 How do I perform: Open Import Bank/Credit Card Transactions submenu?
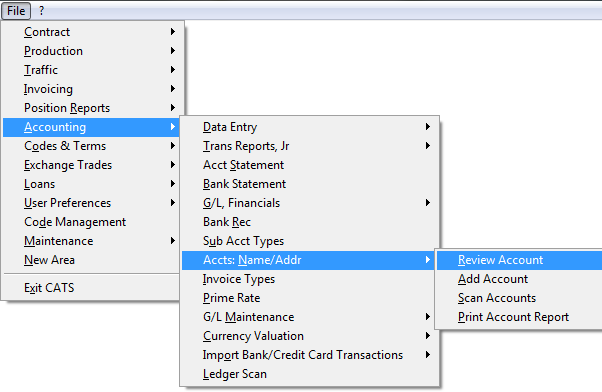coord(309,355)
